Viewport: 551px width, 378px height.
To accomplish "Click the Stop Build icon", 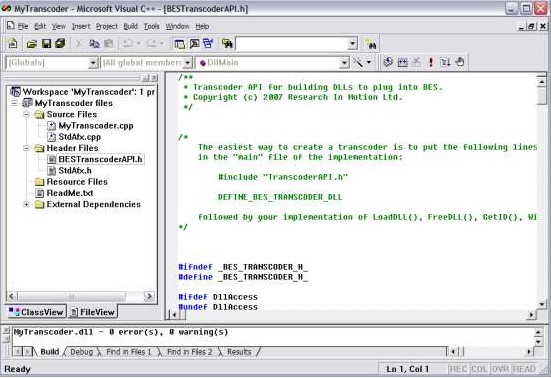I will 416,63.
